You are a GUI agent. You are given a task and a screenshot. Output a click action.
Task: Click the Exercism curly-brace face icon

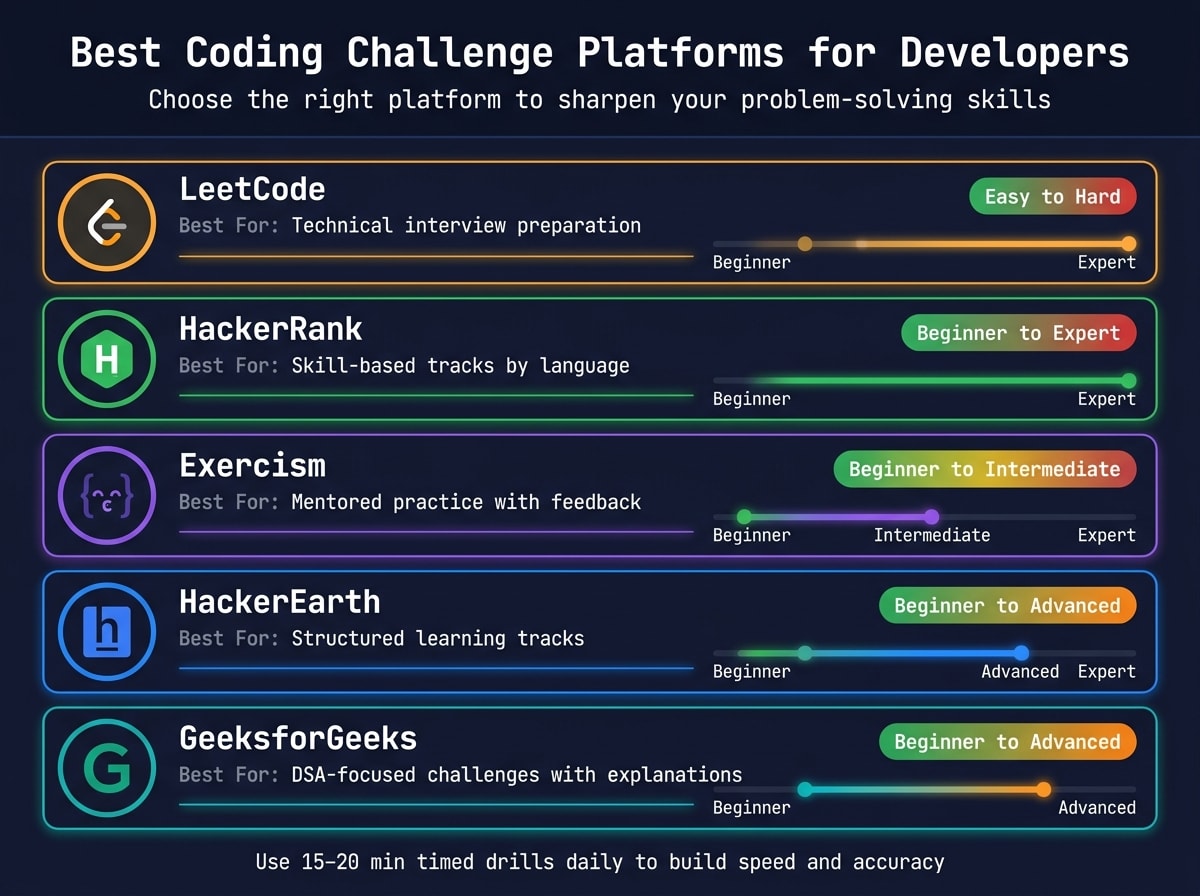[107, 495]
